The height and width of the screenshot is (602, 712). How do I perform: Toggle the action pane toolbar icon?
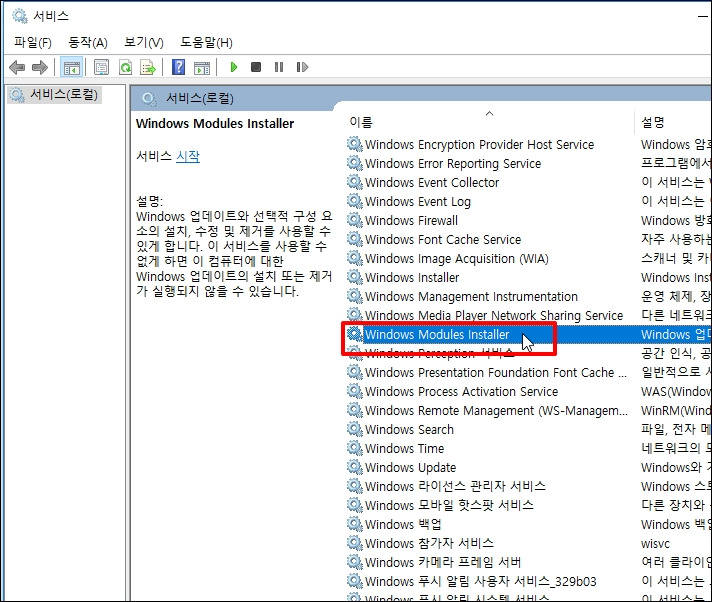[202, 67]
